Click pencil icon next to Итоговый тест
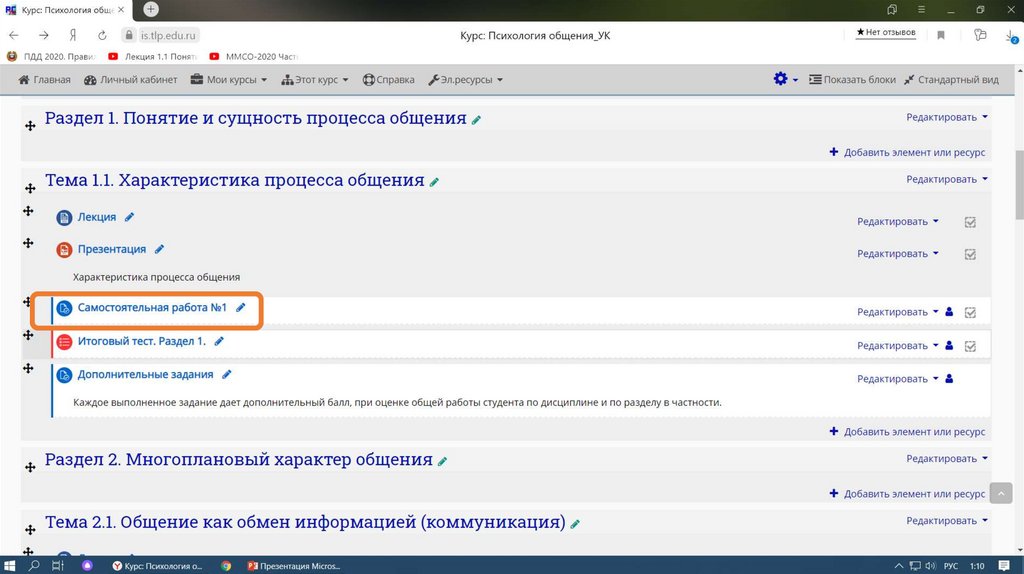1024x574 pixels. [219, 341]
